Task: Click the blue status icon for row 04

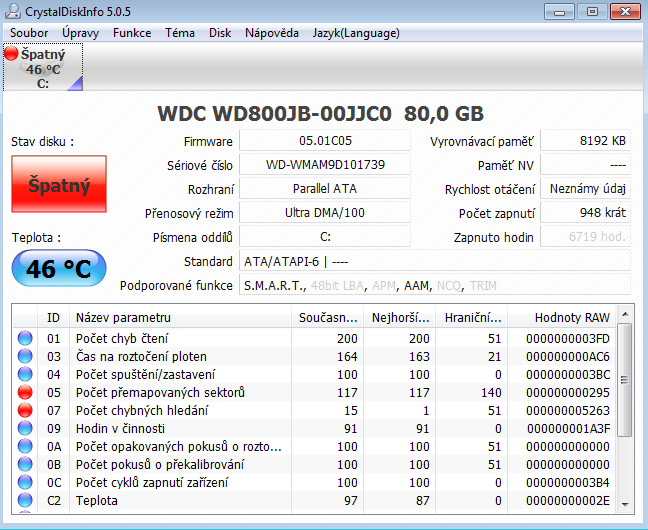Action: (25, 374)
